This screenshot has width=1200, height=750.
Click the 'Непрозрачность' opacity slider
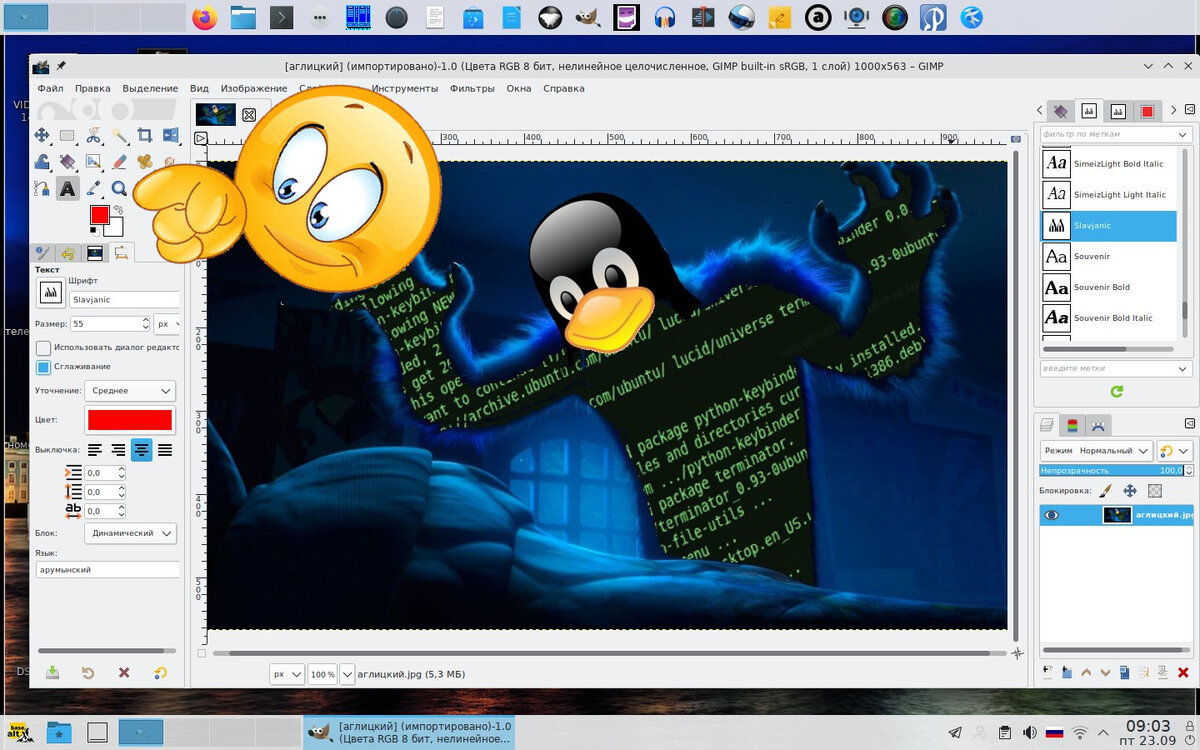click(x=1110, y=470)
